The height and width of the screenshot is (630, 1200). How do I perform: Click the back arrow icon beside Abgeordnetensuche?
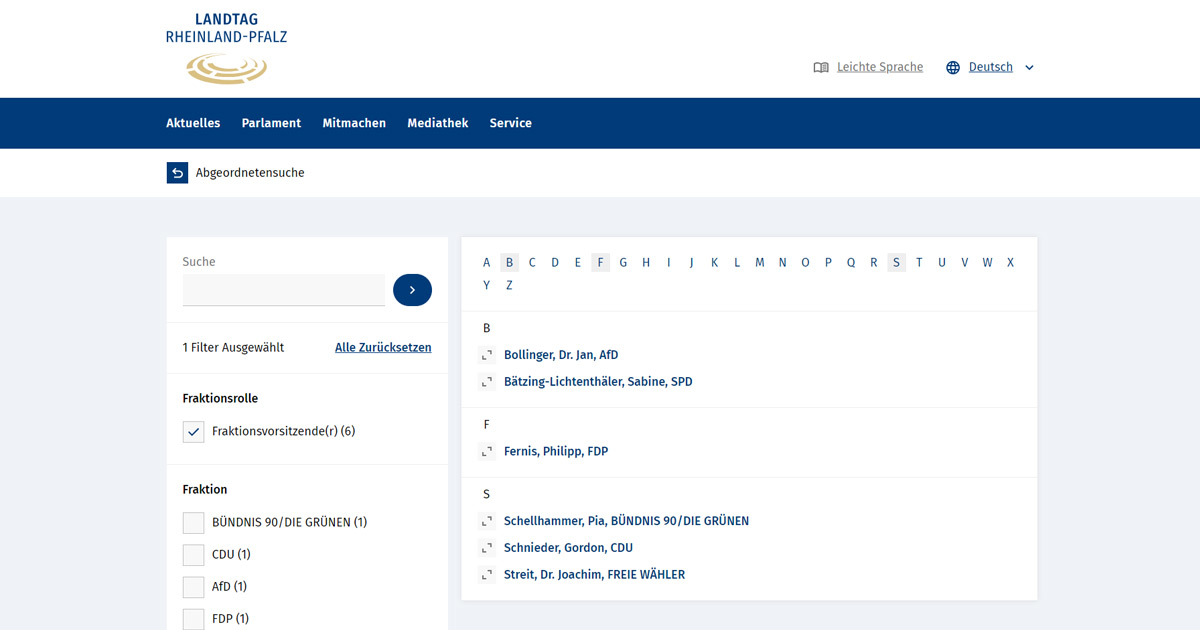(177, 173)
